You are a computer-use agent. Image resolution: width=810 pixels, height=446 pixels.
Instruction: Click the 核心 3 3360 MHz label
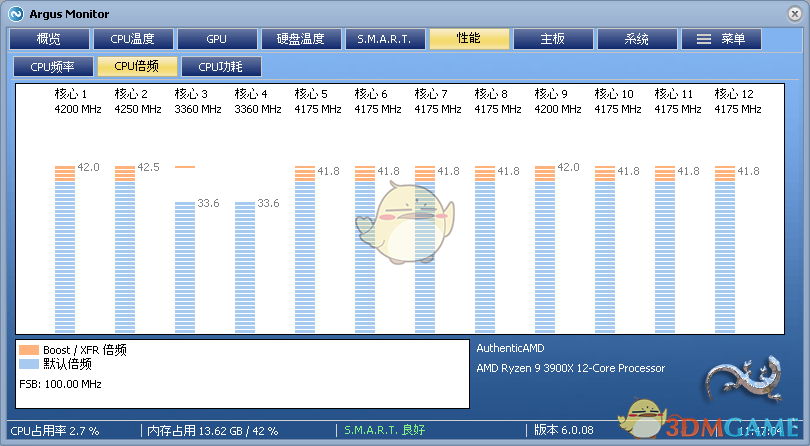click(x=198, y=109)
